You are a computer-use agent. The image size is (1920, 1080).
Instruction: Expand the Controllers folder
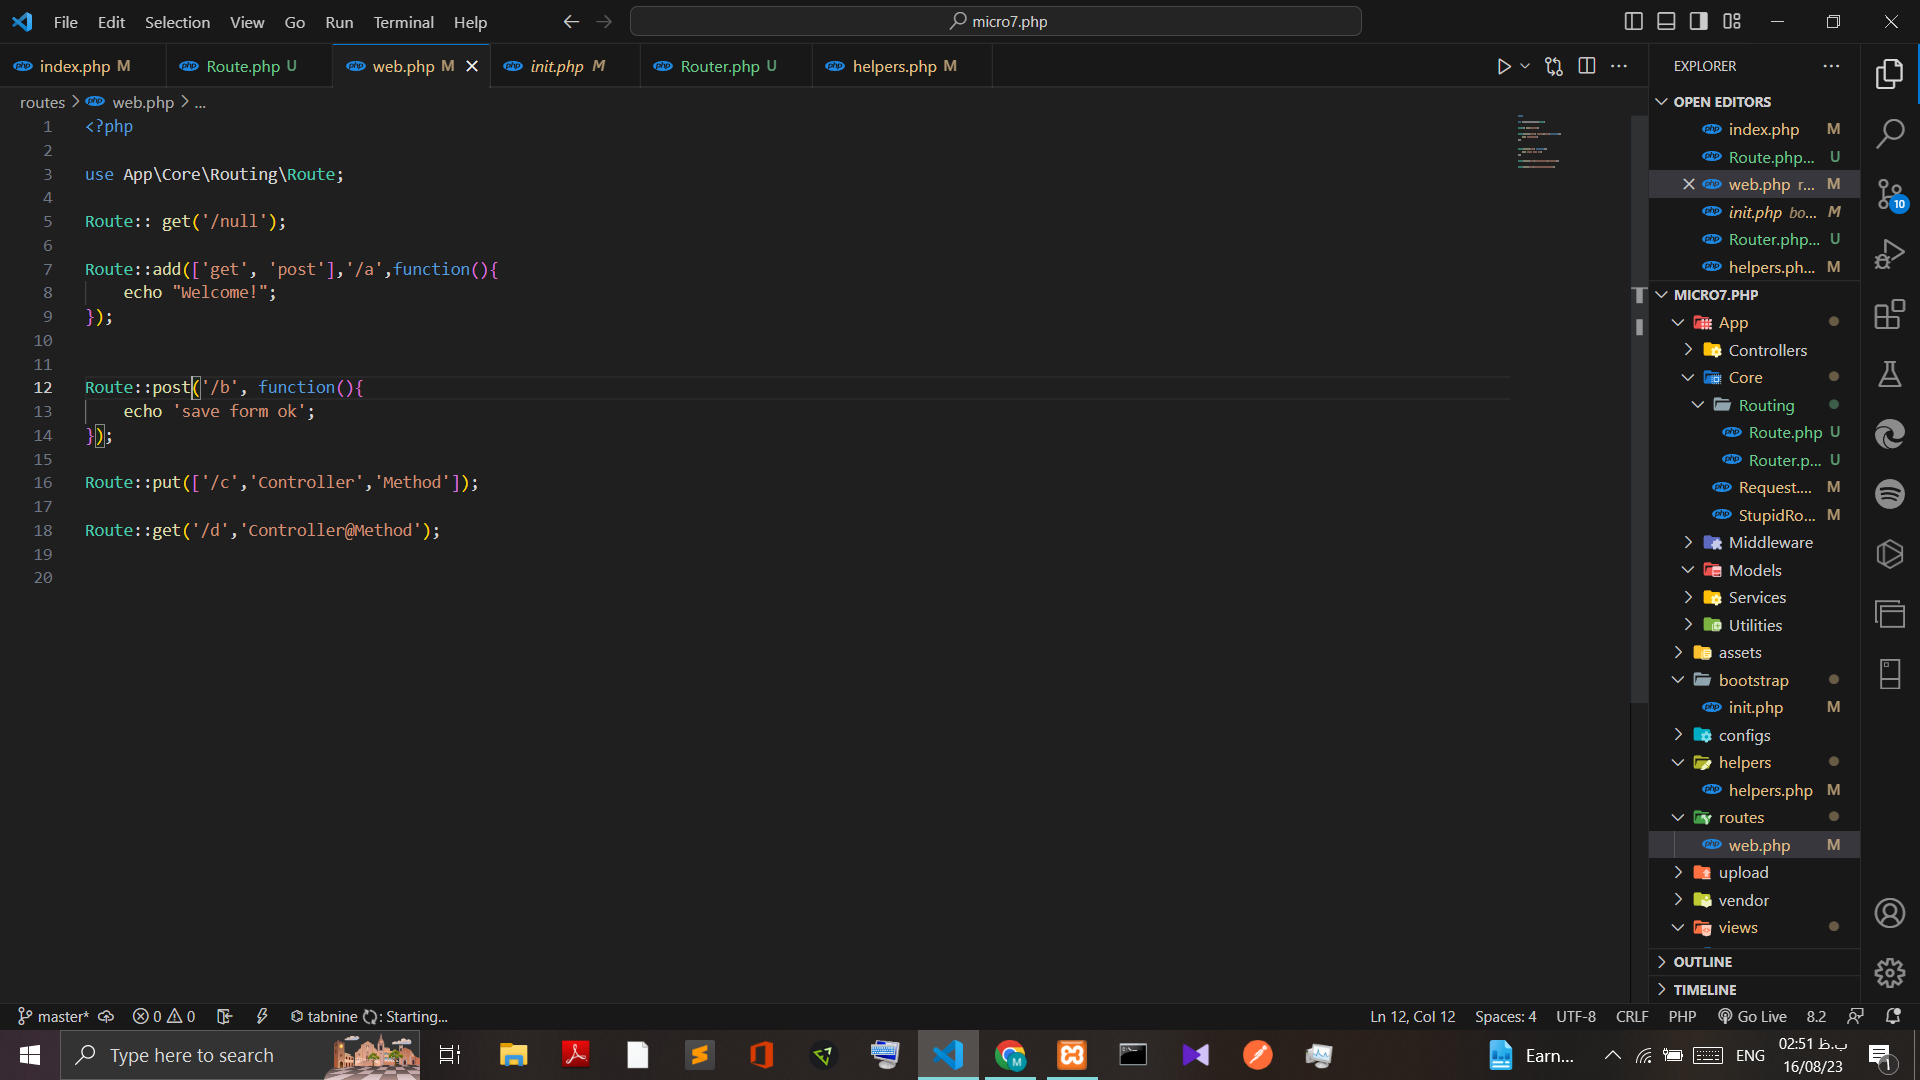coord(1754,350)
